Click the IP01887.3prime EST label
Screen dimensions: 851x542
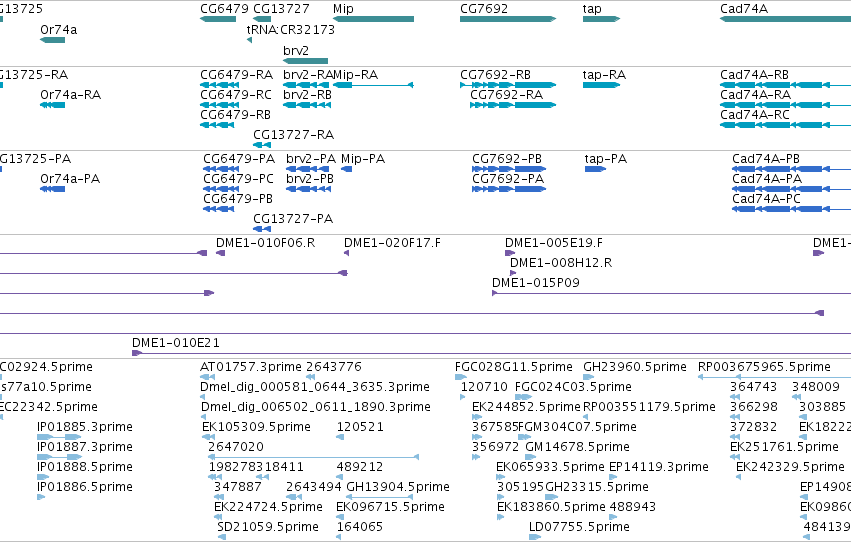[85, 447]
